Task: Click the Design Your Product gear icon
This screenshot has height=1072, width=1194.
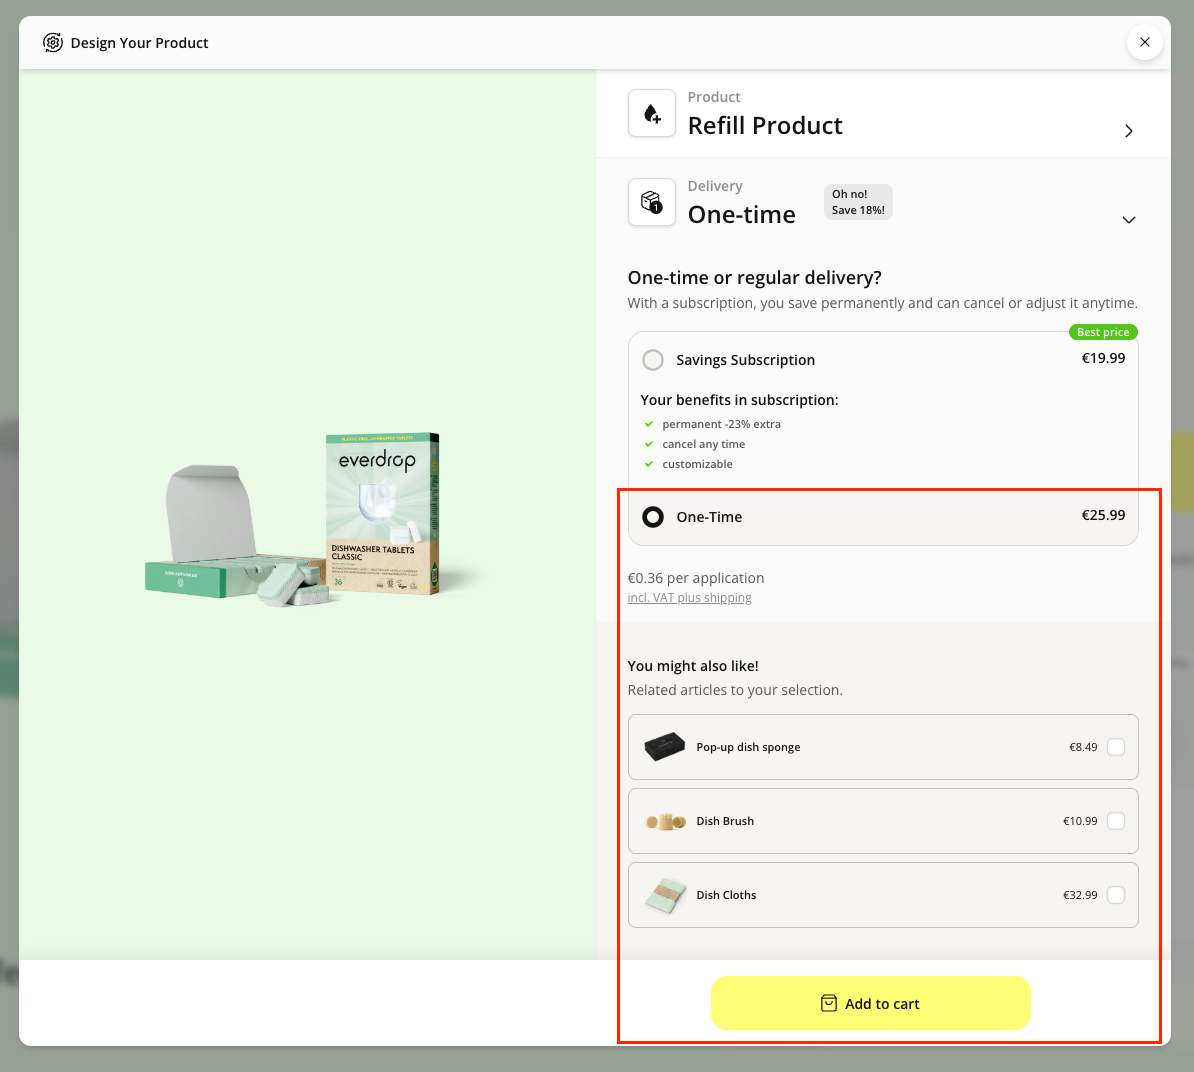Action: (x=52, y=43)
